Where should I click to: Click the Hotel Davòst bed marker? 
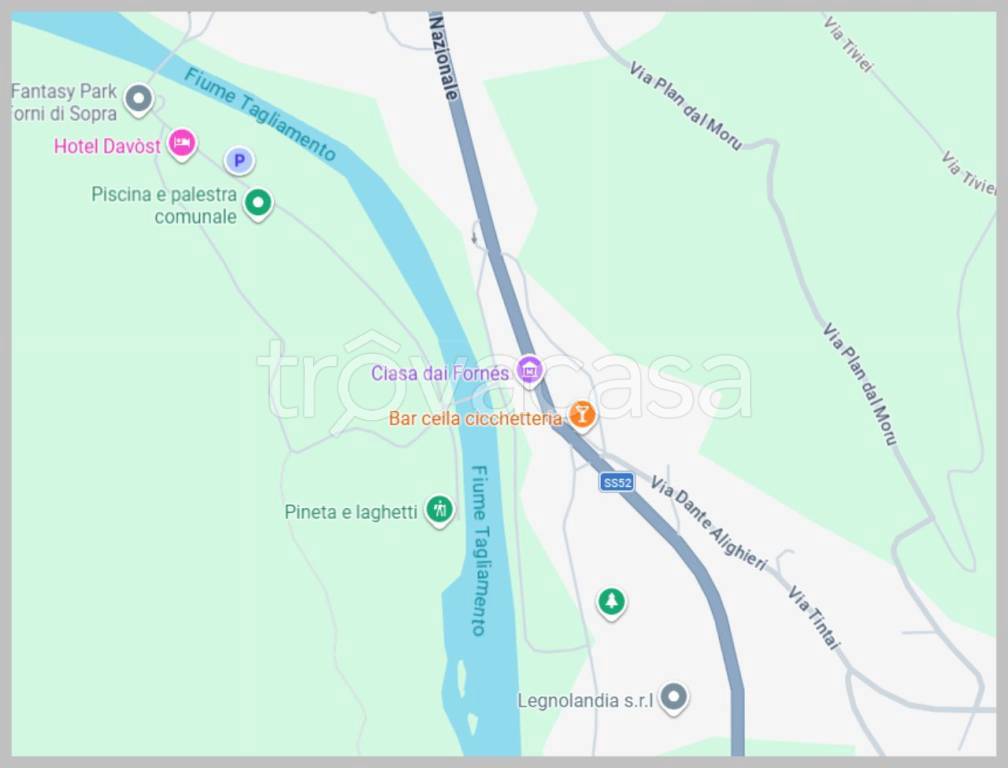182,143
